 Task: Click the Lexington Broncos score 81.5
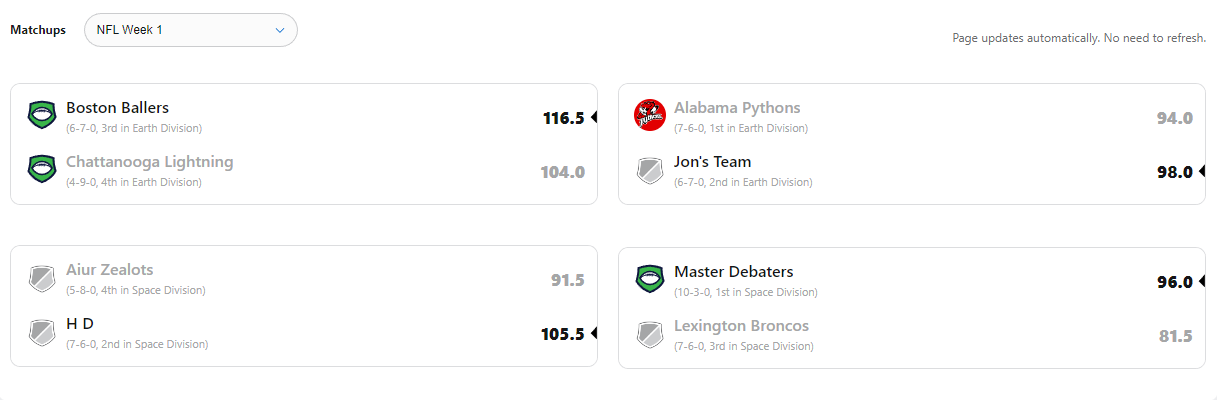[1175, 336]
